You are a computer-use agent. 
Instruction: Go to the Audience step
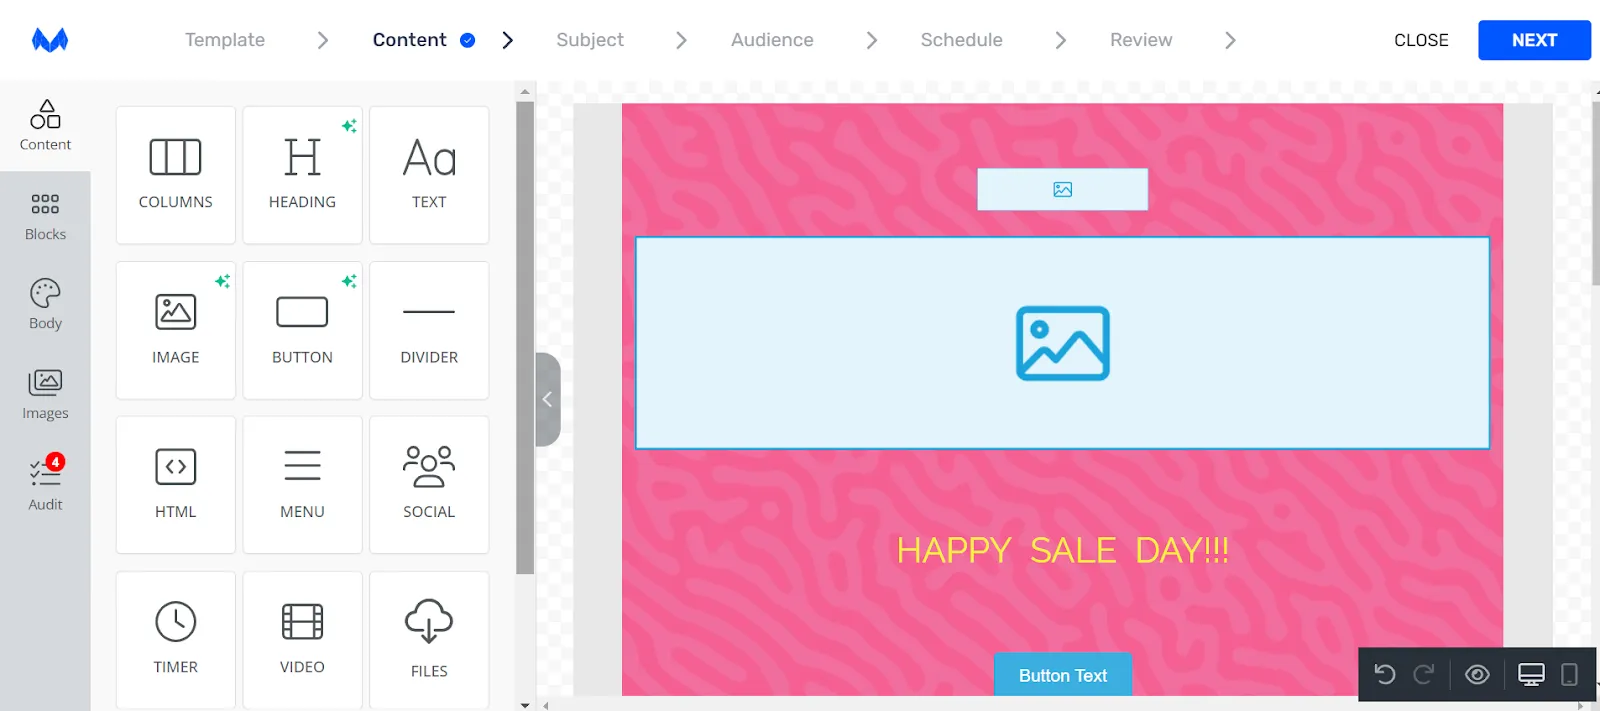click(x=772, y=40)
